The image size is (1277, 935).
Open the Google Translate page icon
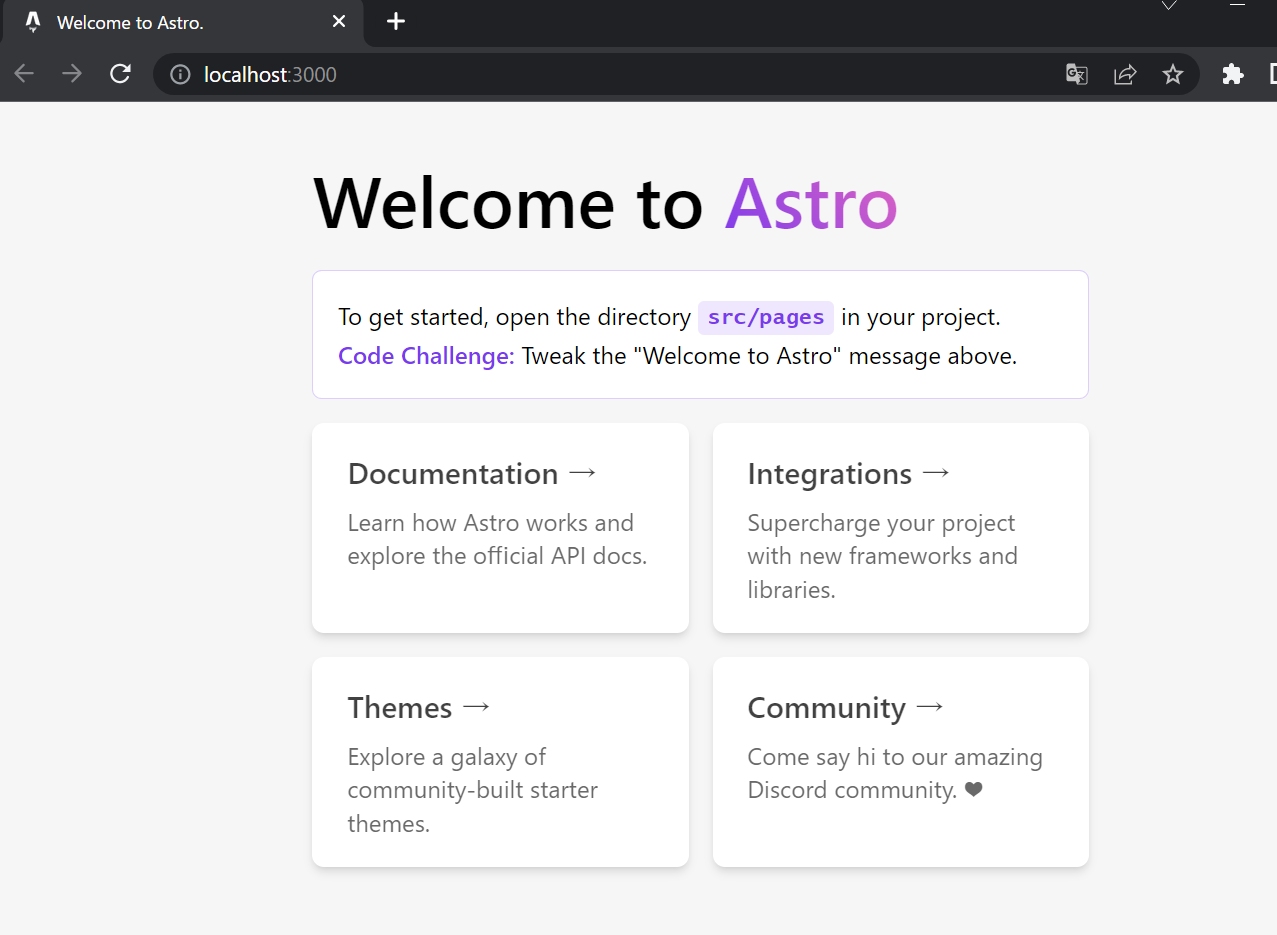(1077, 74)
